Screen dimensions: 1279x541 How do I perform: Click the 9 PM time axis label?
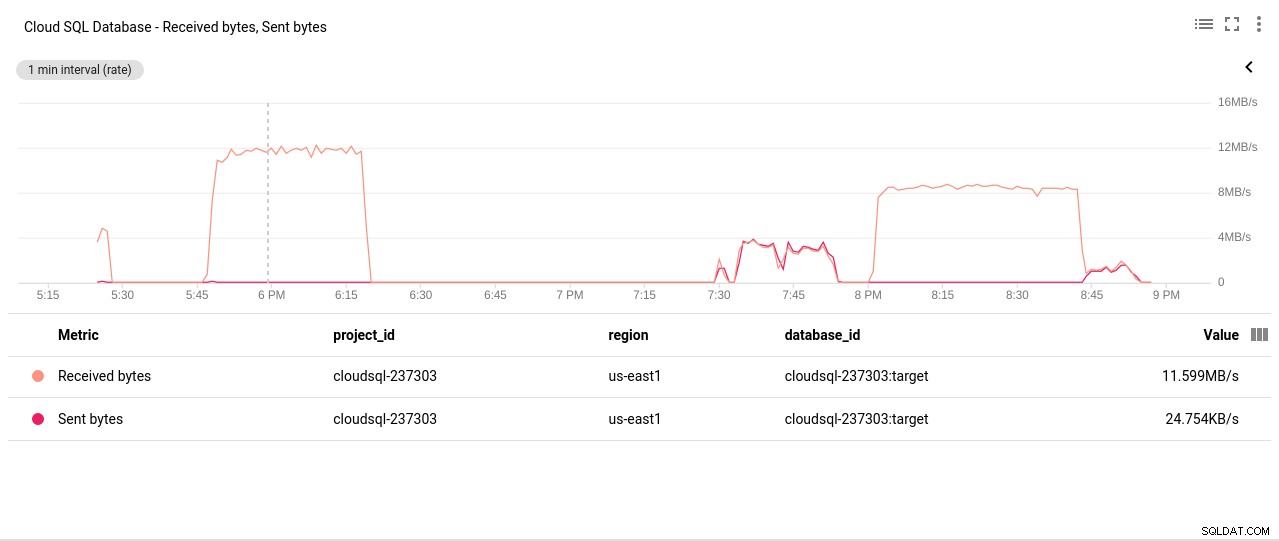[1166, 295]
